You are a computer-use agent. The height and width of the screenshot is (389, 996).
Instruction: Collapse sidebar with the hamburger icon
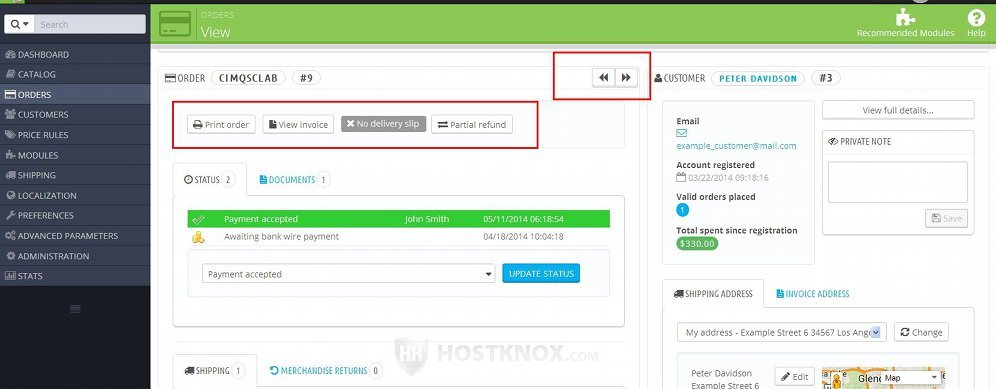[75, 309]
